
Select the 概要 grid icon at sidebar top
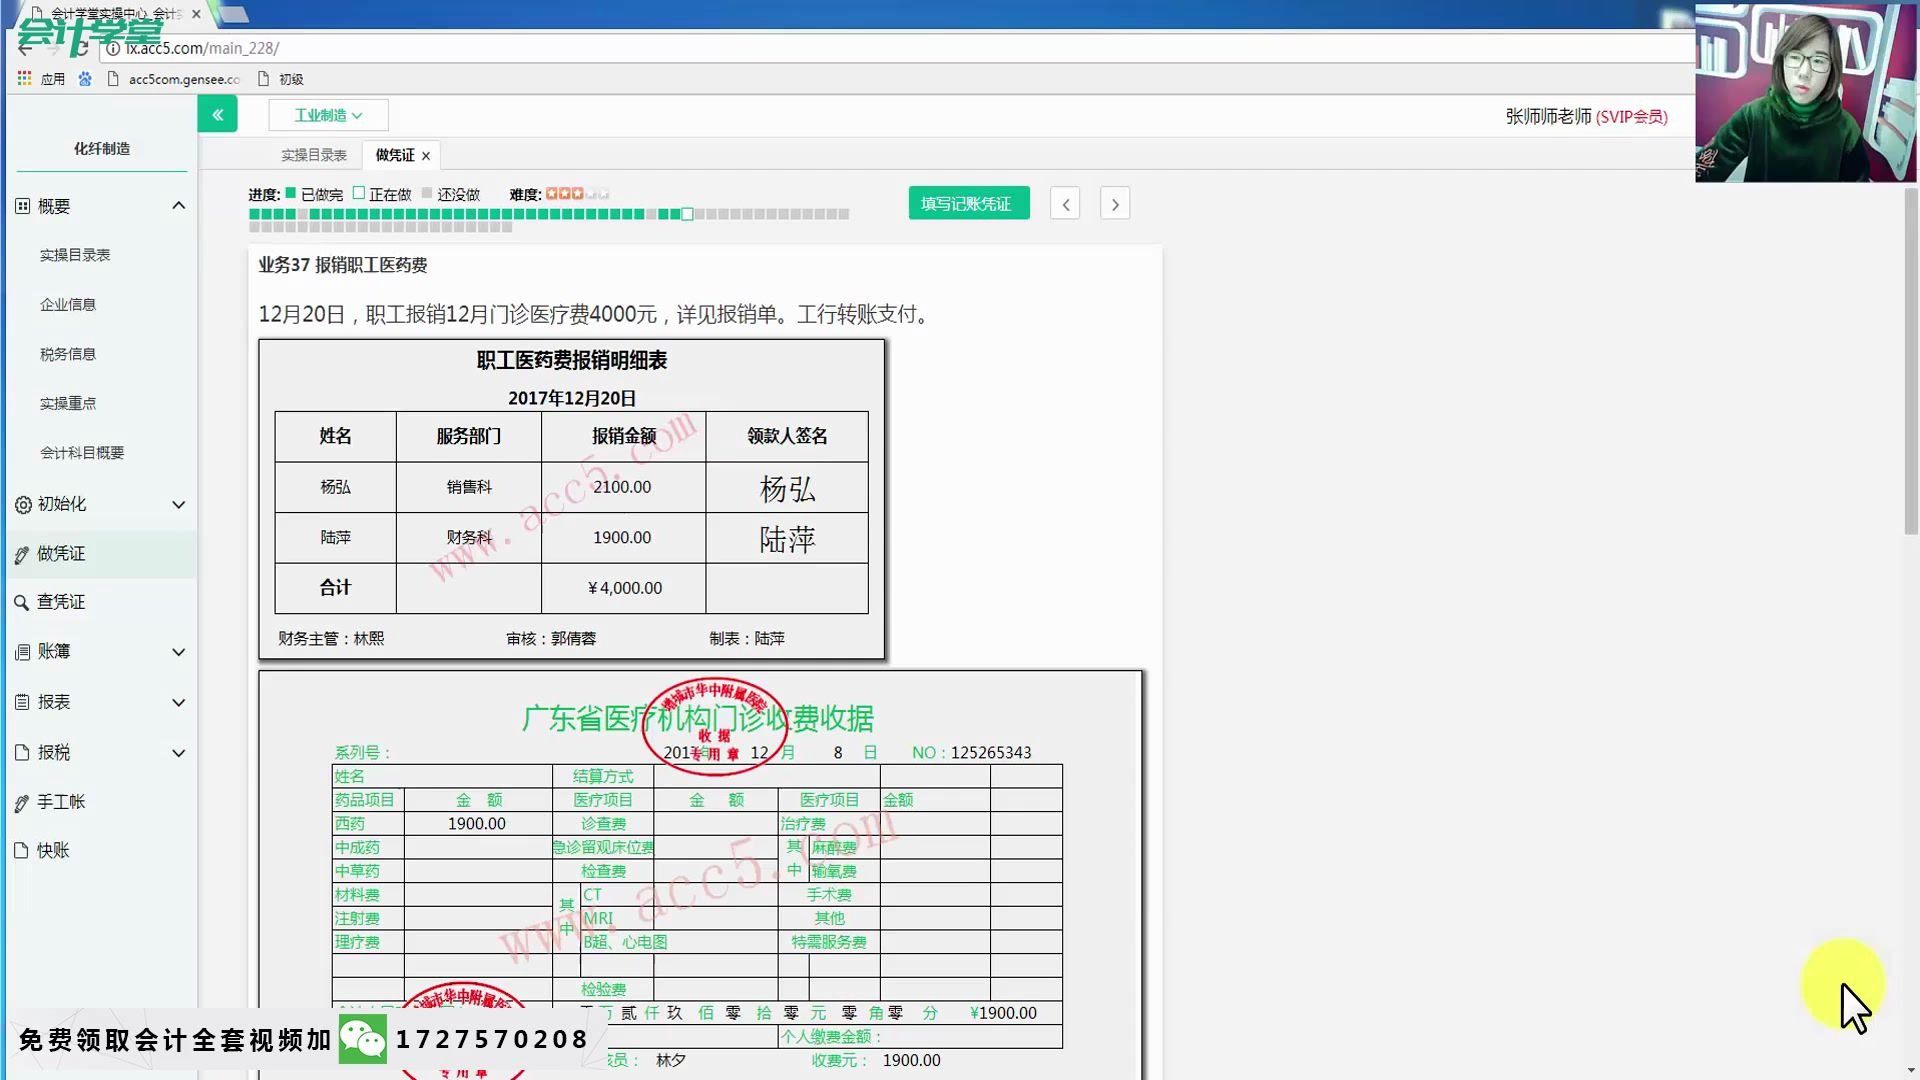(22, 205)
